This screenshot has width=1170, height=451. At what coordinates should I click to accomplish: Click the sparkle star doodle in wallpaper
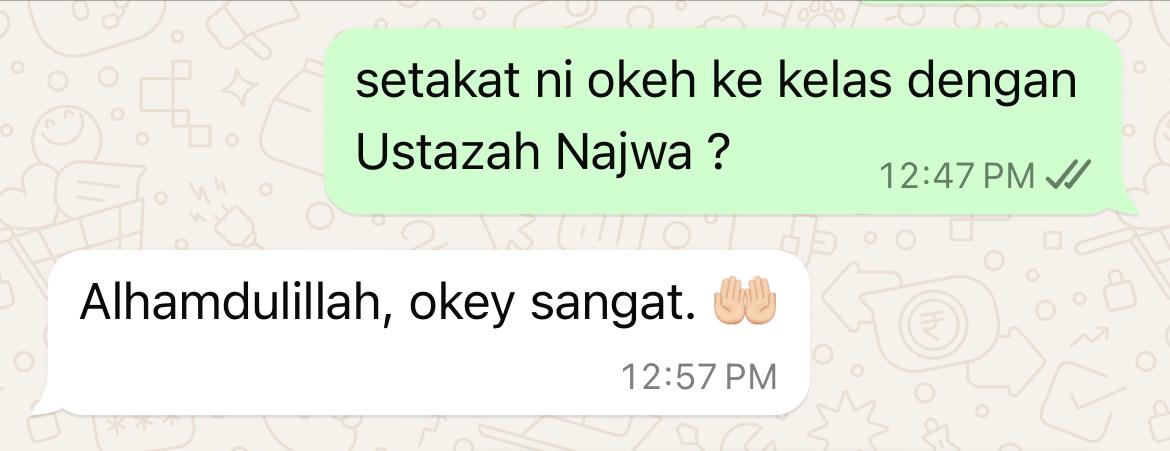(x=240, y=88)
